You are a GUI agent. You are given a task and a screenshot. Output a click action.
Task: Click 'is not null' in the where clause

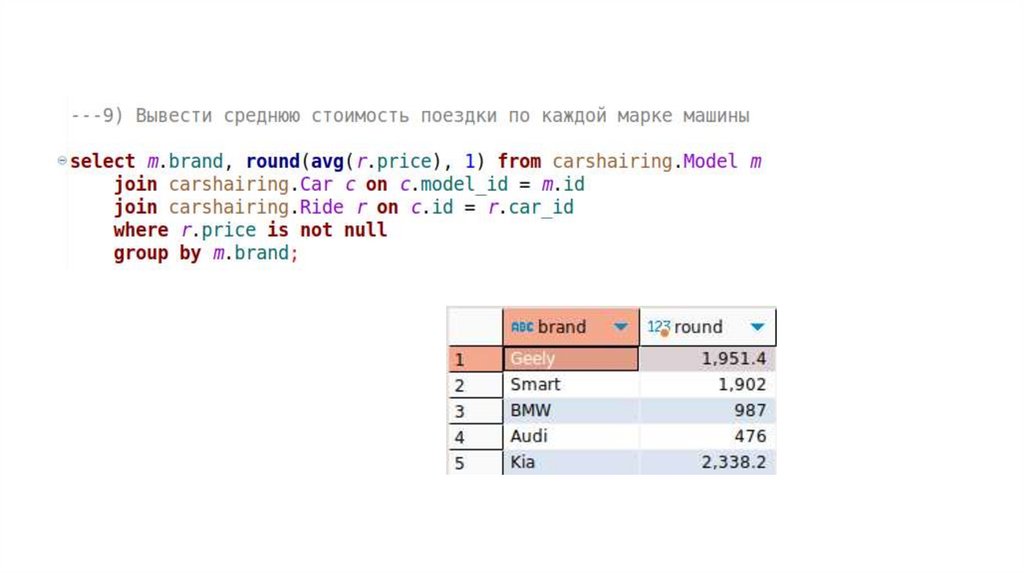pos(327,230)
